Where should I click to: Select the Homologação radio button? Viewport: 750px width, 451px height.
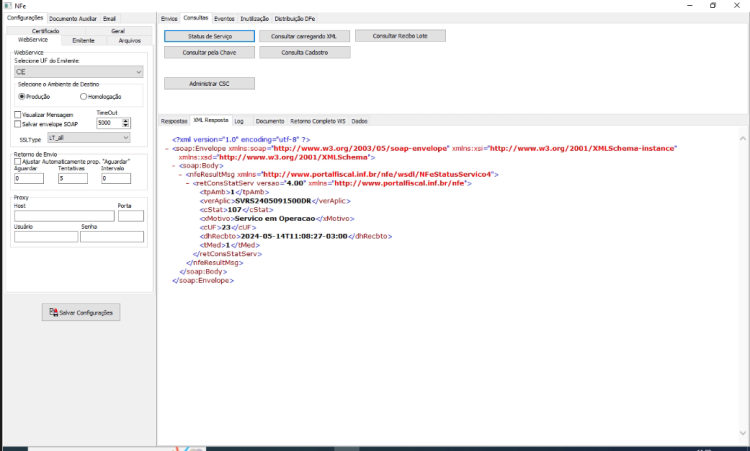click(83, 97)
